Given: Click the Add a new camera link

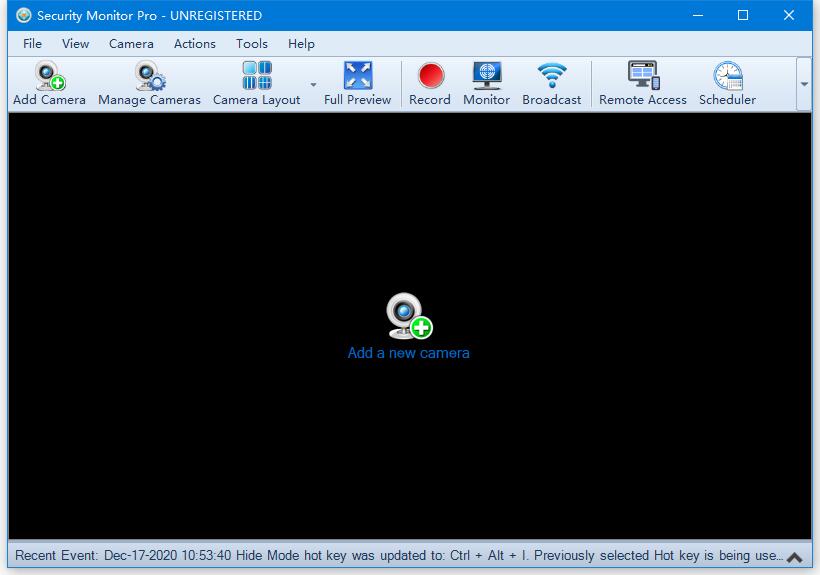Looking at the screenshot, I should (408, 353).
